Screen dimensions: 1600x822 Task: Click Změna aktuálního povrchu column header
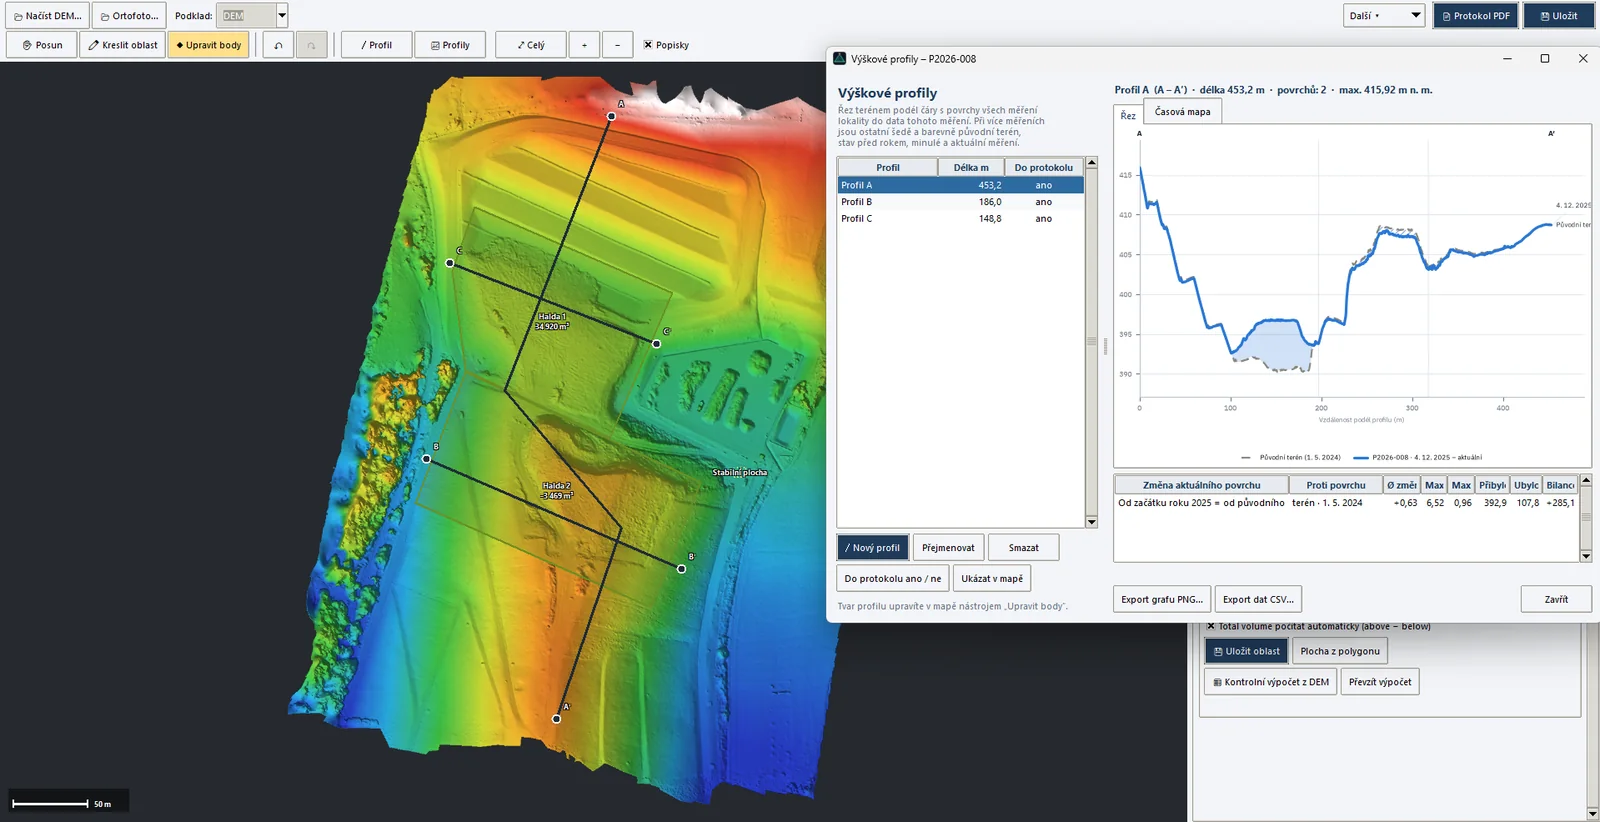coord(1201,485)
